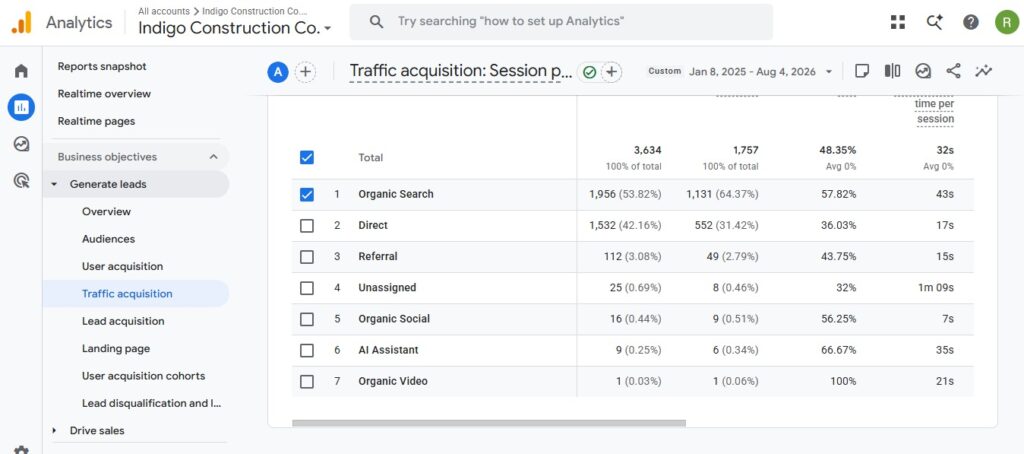Click the green report status check icon

[589, 72]
